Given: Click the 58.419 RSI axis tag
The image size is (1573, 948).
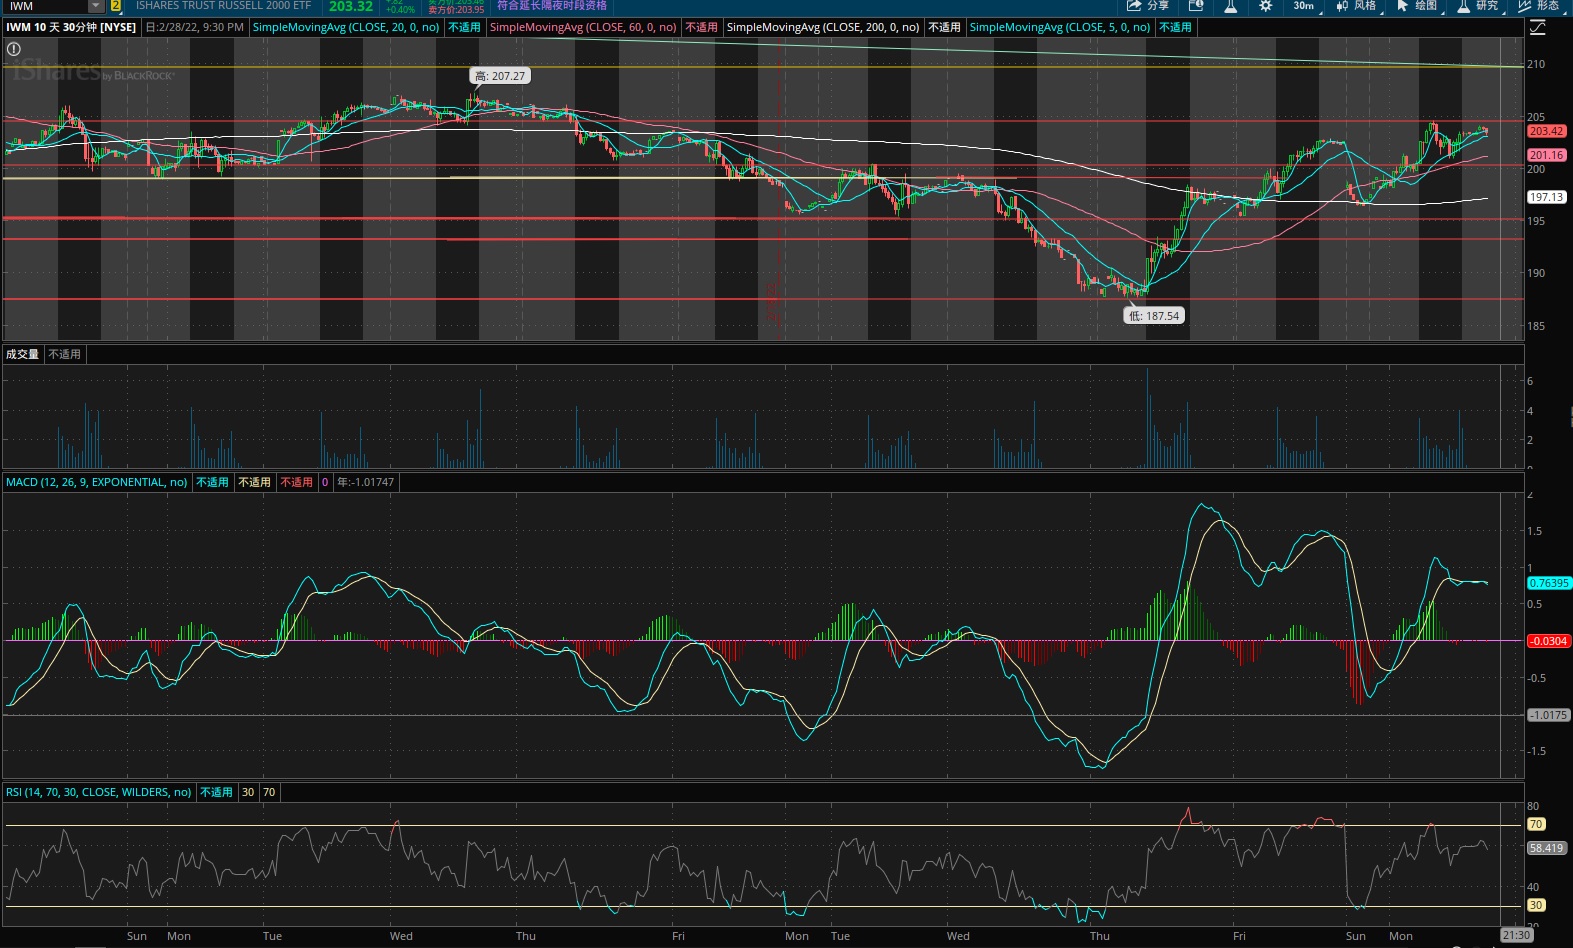Looking at the screenshot, I should click(1546, 848).
